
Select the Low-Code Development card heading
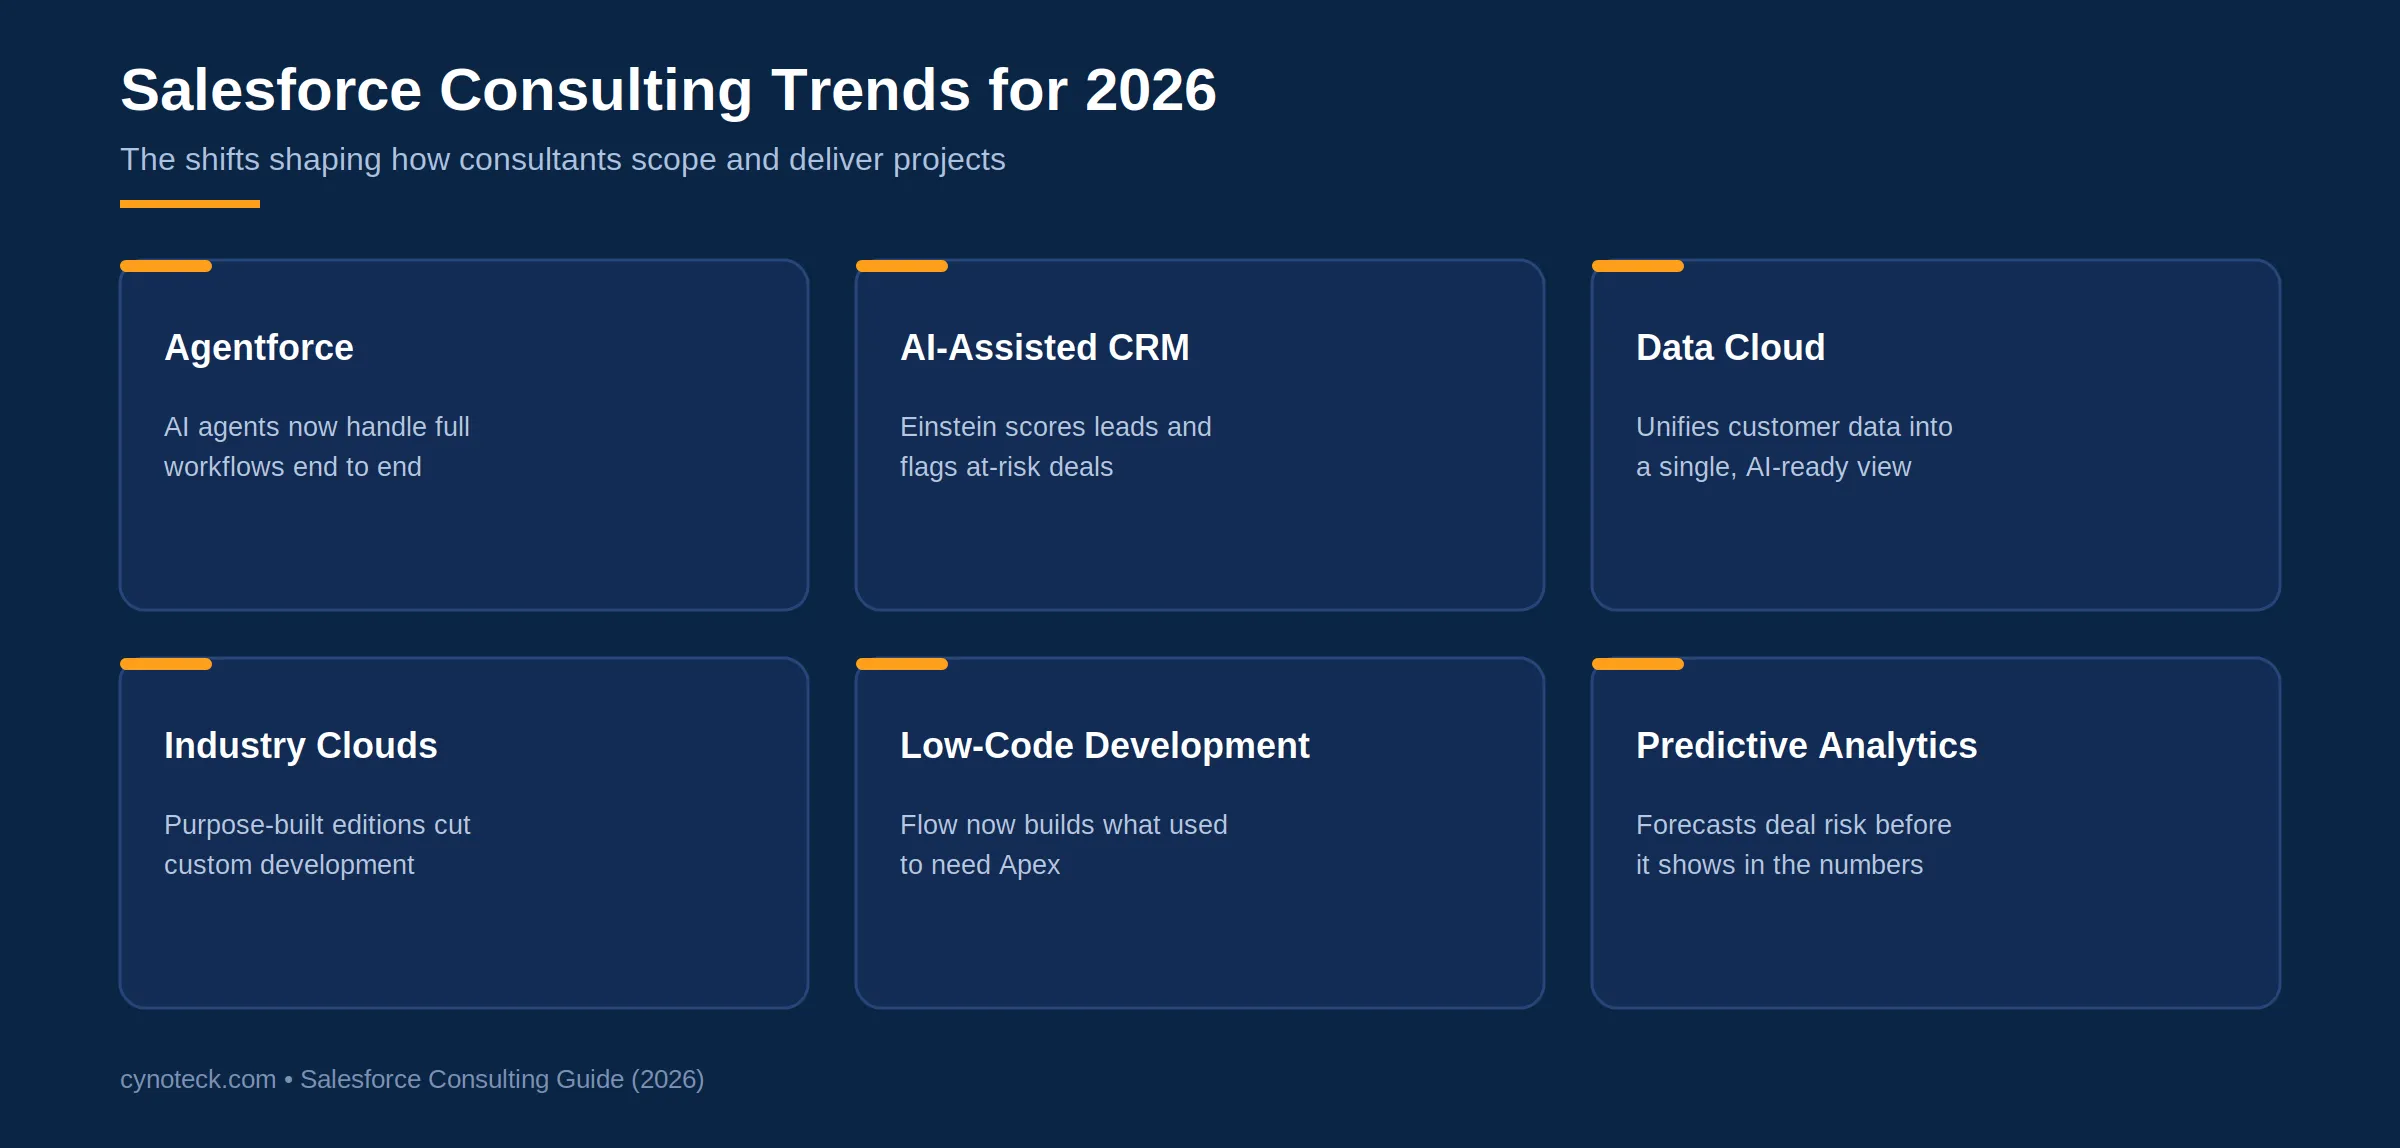click(1104, 746)
